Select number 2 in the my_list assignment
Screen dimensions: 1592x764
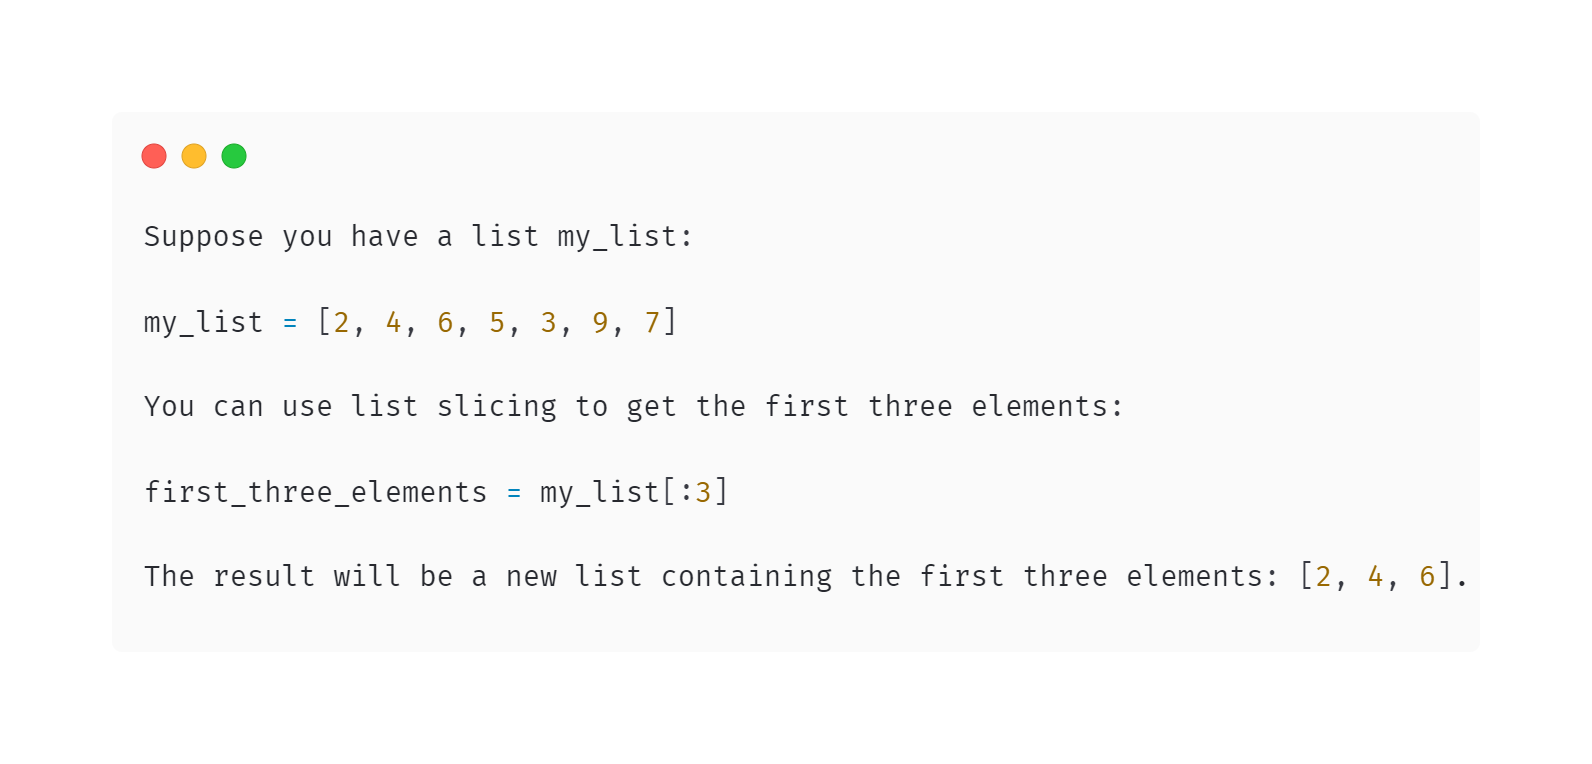point(342,323)
